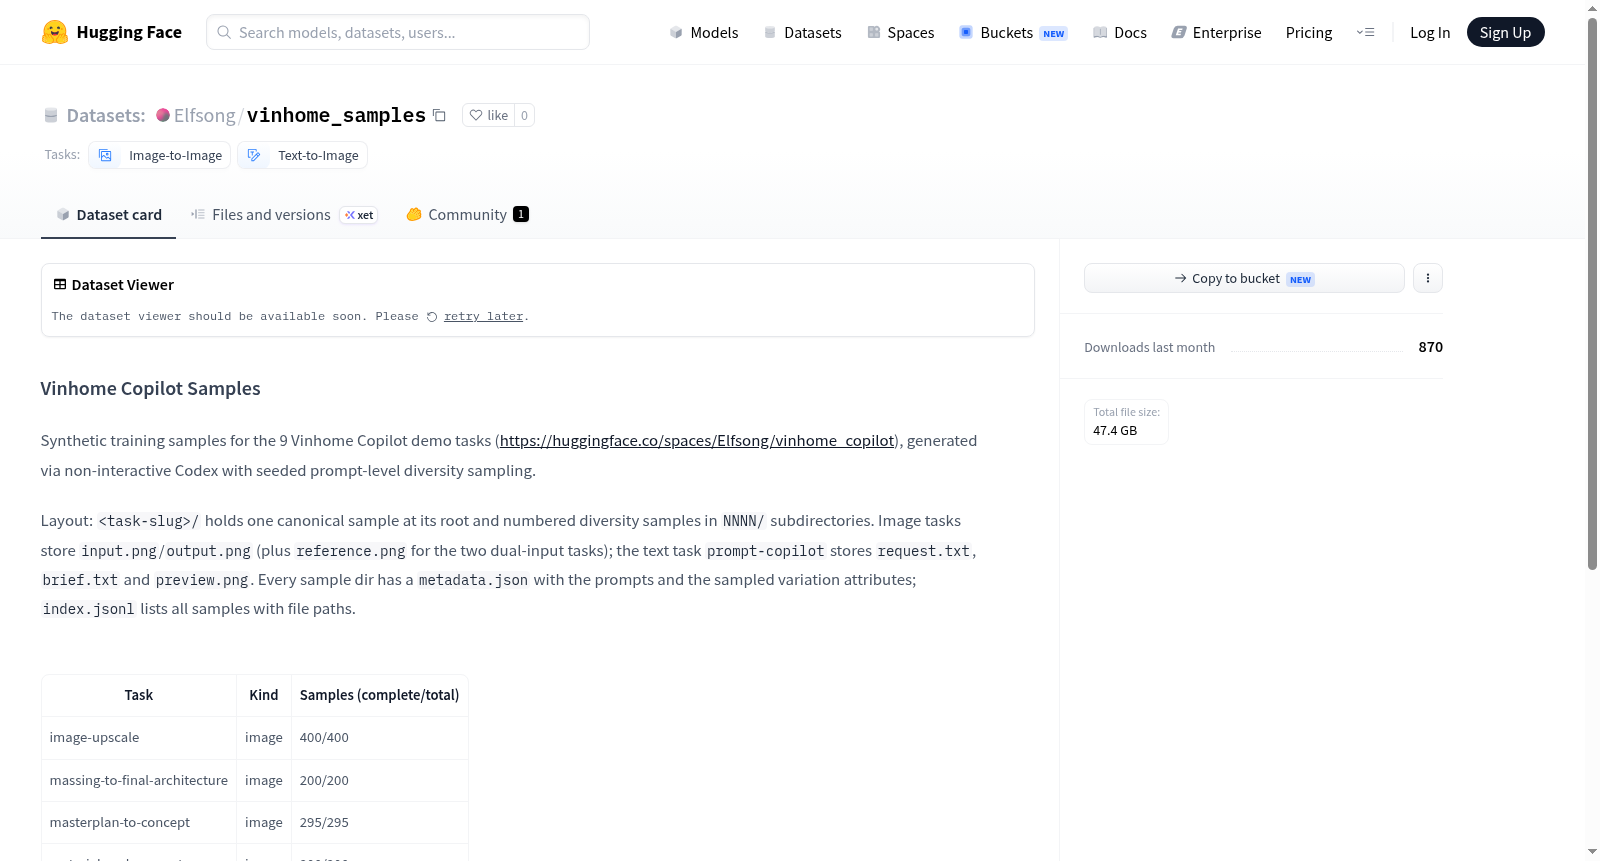The image size is (1600, 861).
Task: Click the metadata.json code text
Action: (x=473, y=580)
